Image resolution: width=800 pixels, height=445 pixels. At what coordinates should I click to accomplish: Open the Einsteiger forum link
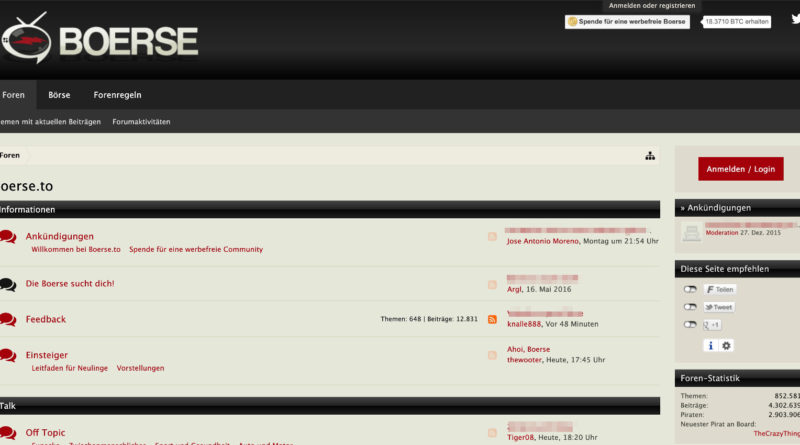[47, 355]
